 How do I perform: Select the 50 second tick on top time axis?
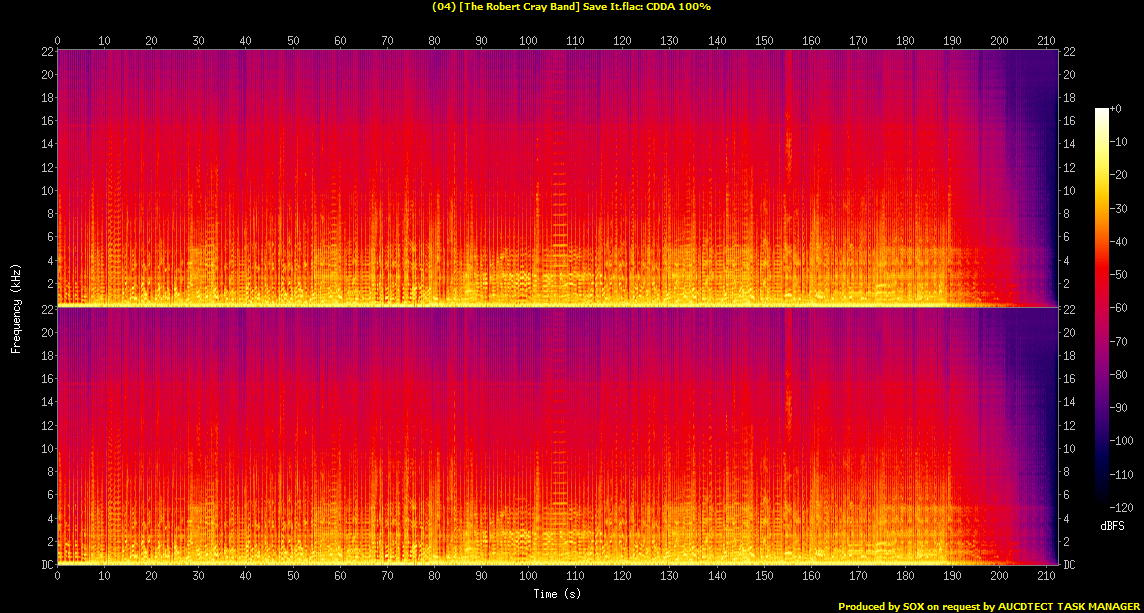[293, 40]
